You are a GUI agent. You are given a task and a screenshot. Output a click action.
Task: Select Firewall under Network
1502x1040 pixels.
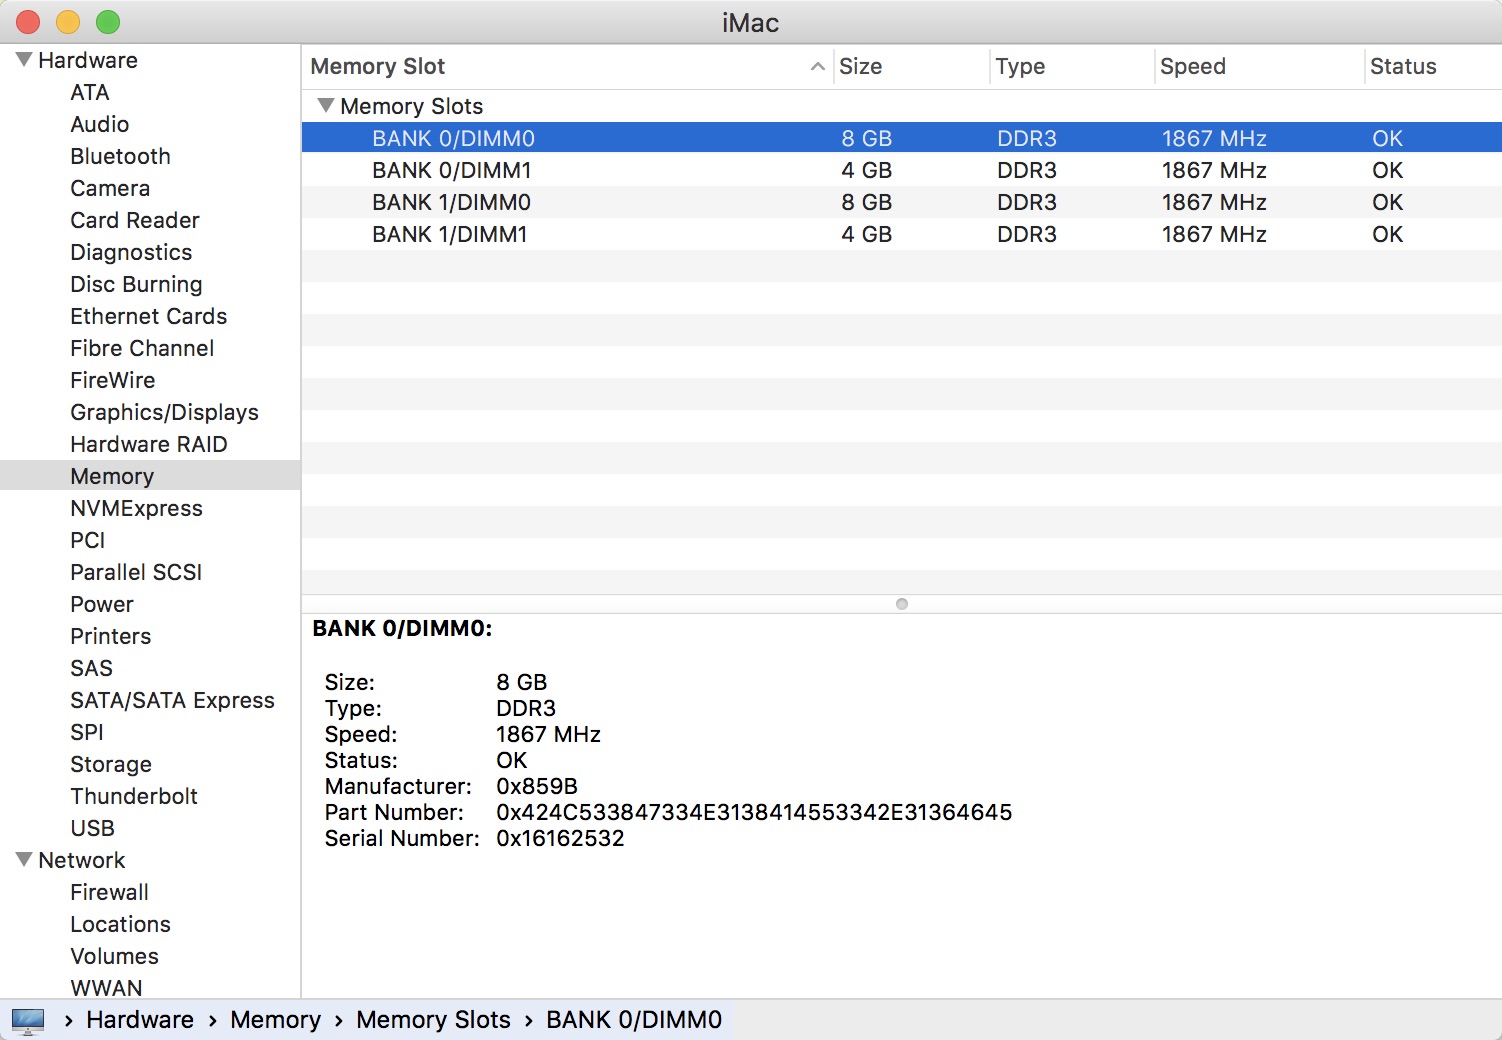[x=110, y=892]
